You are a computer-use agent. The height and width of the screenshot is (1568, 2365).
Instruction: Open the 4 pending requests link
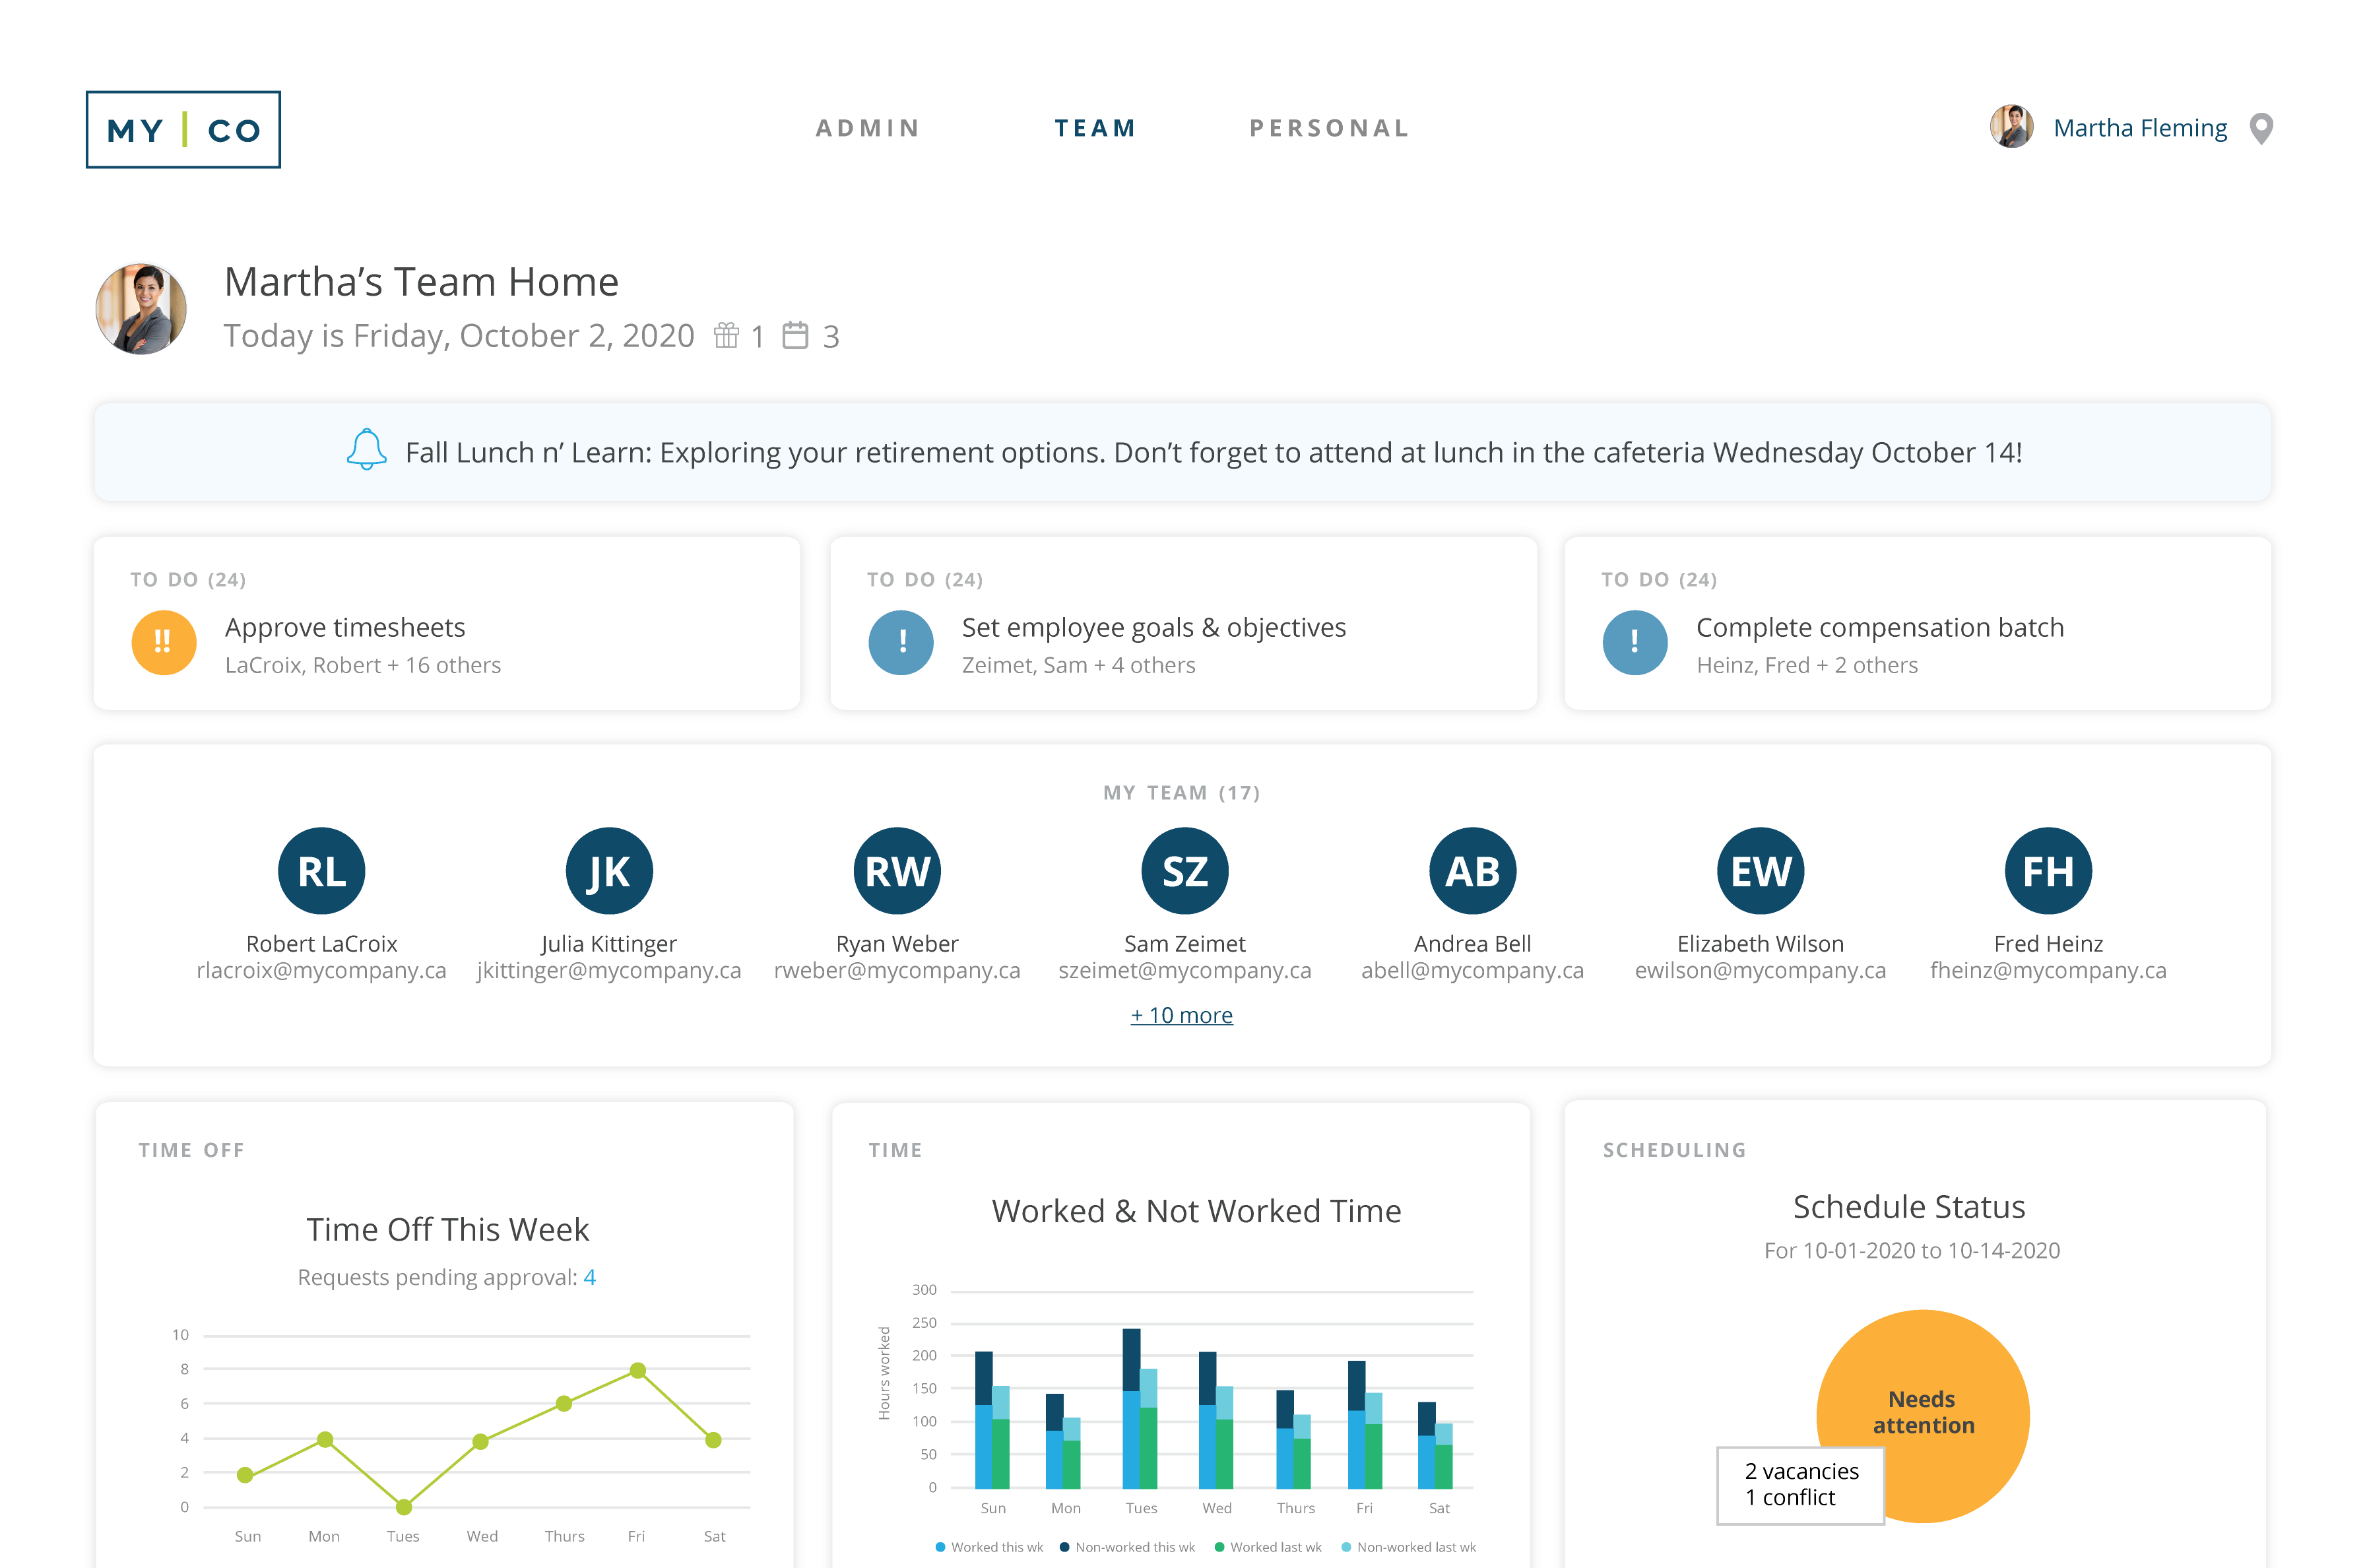tap(589, 1277)
